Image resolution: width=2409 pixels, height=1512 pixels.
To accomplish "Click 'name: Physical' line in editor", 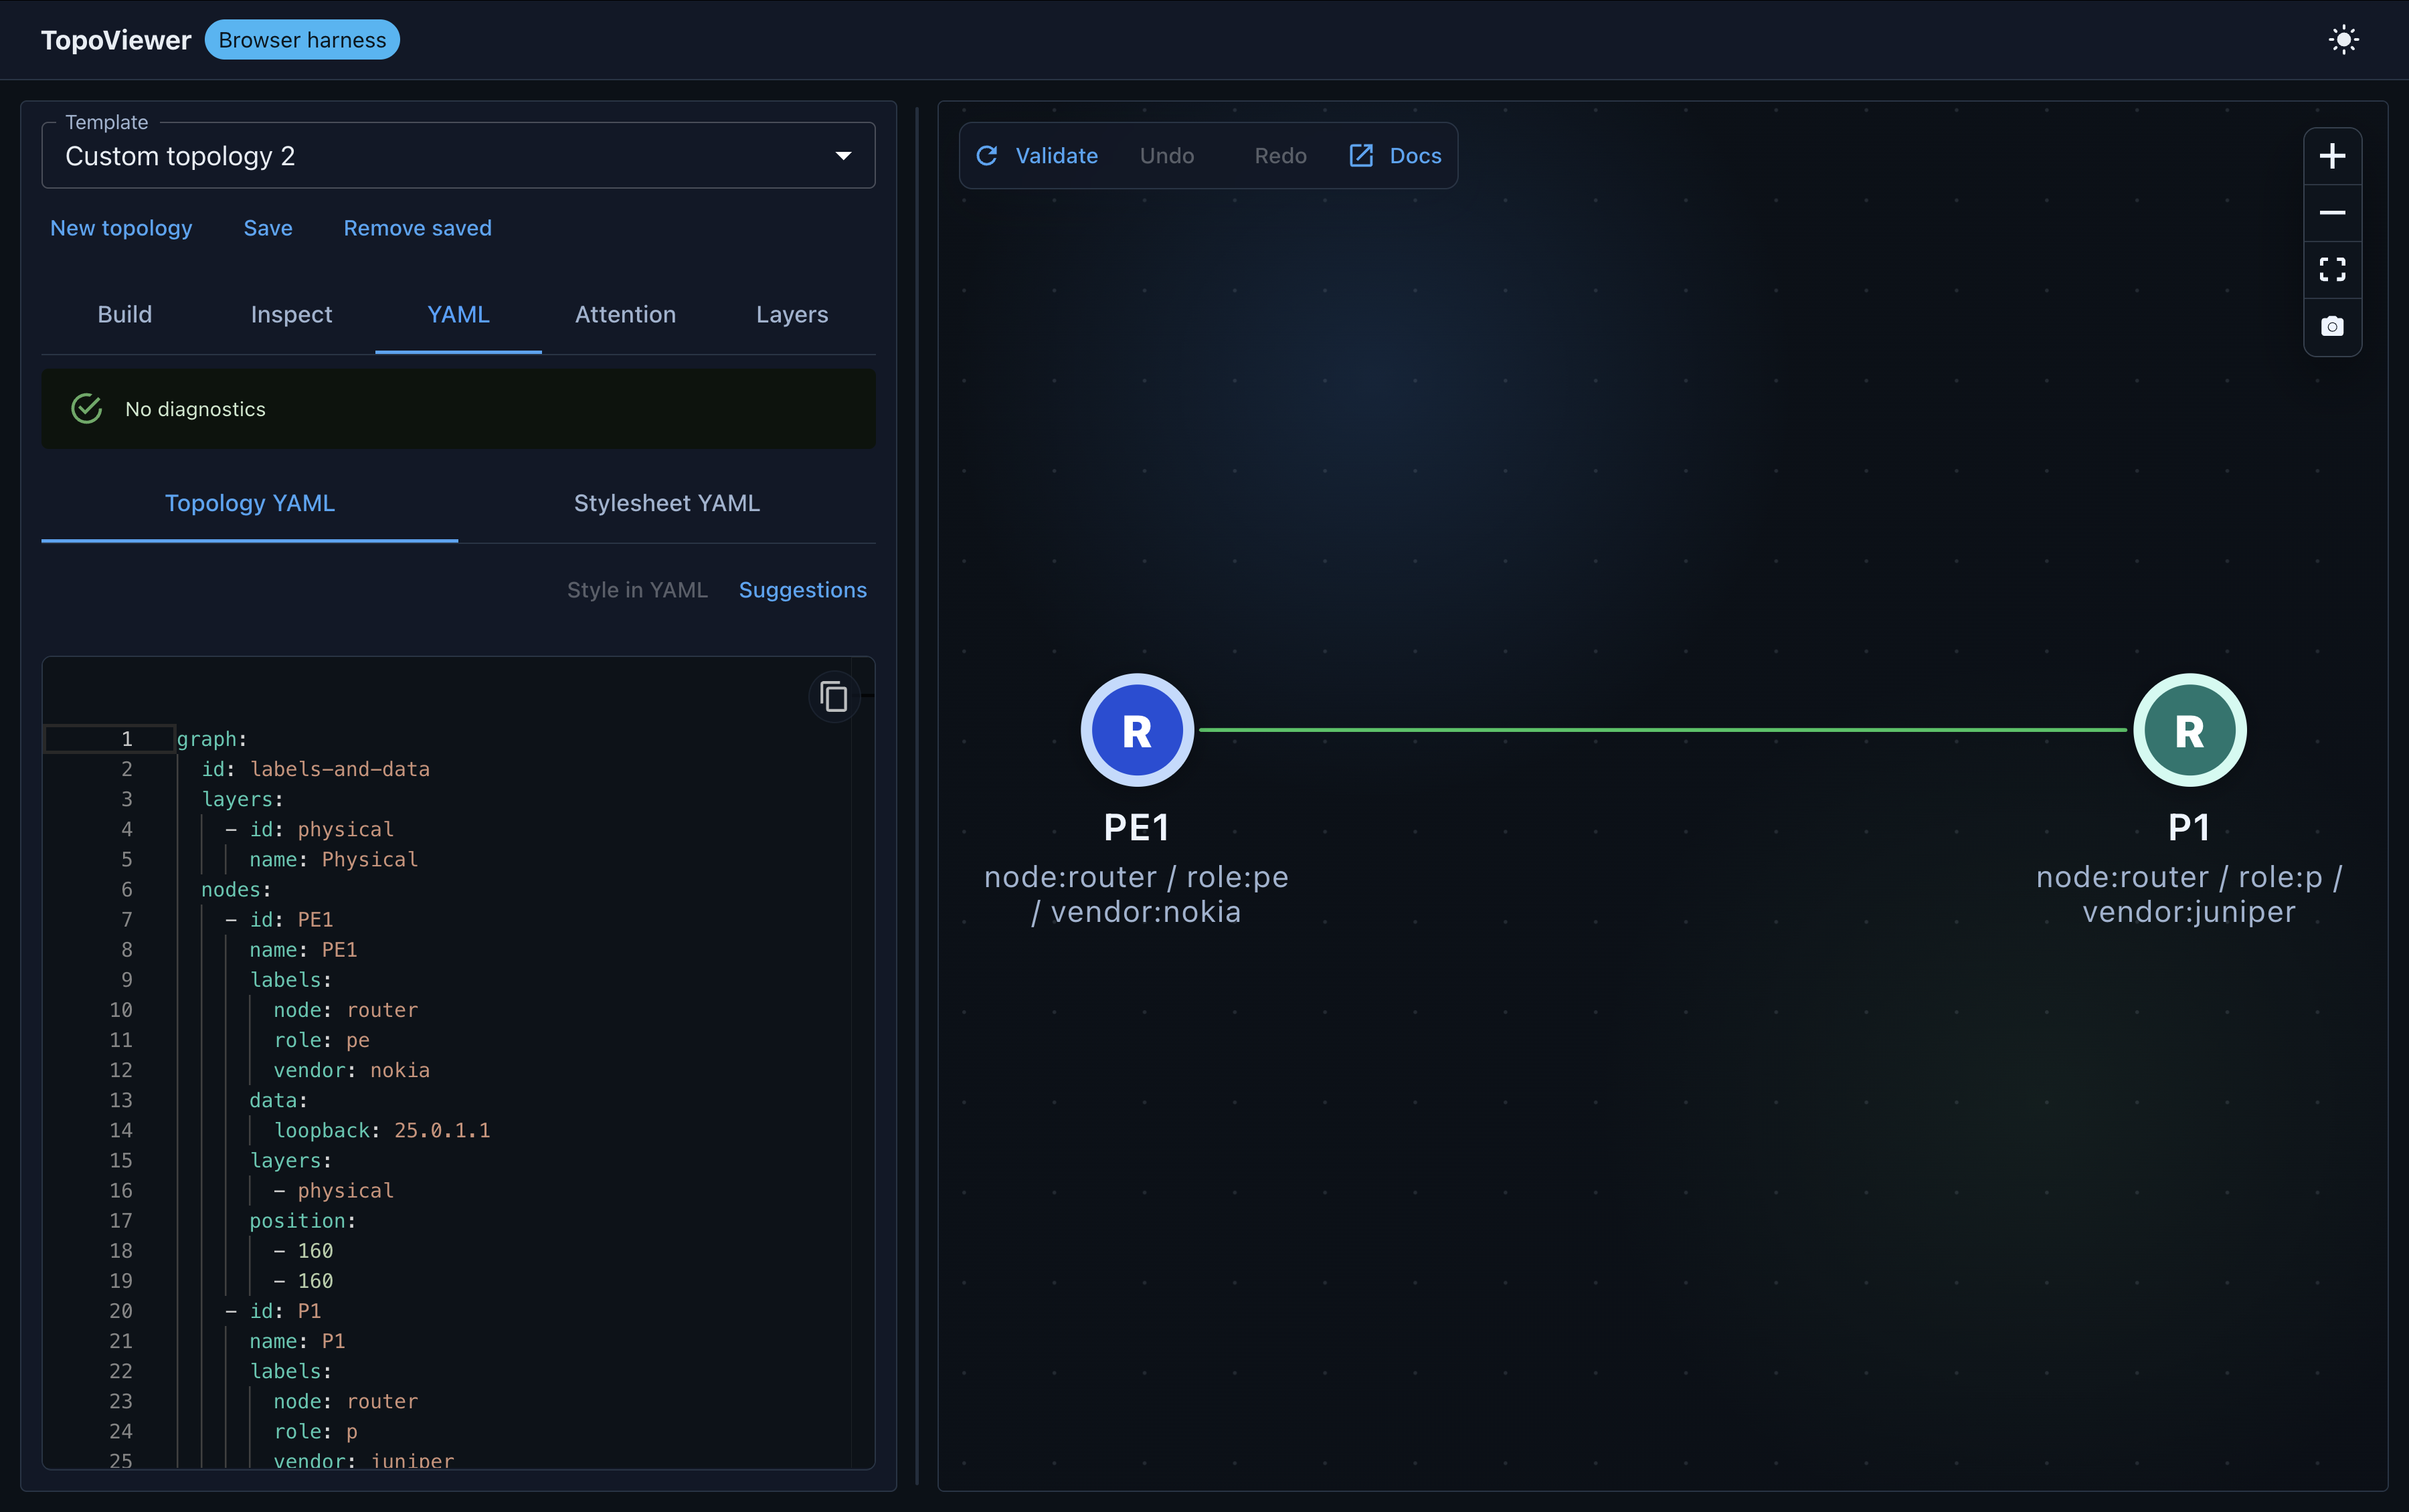I will 333,859.
